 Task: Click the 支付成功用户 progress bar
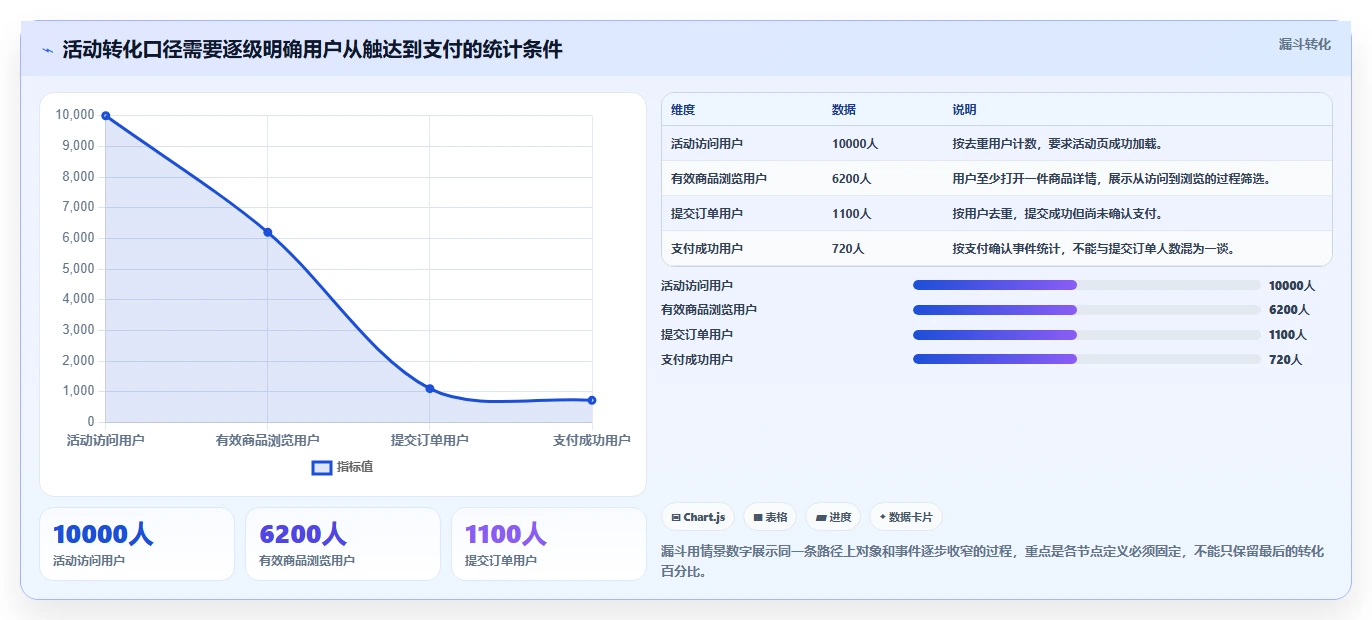(1086, 359)
